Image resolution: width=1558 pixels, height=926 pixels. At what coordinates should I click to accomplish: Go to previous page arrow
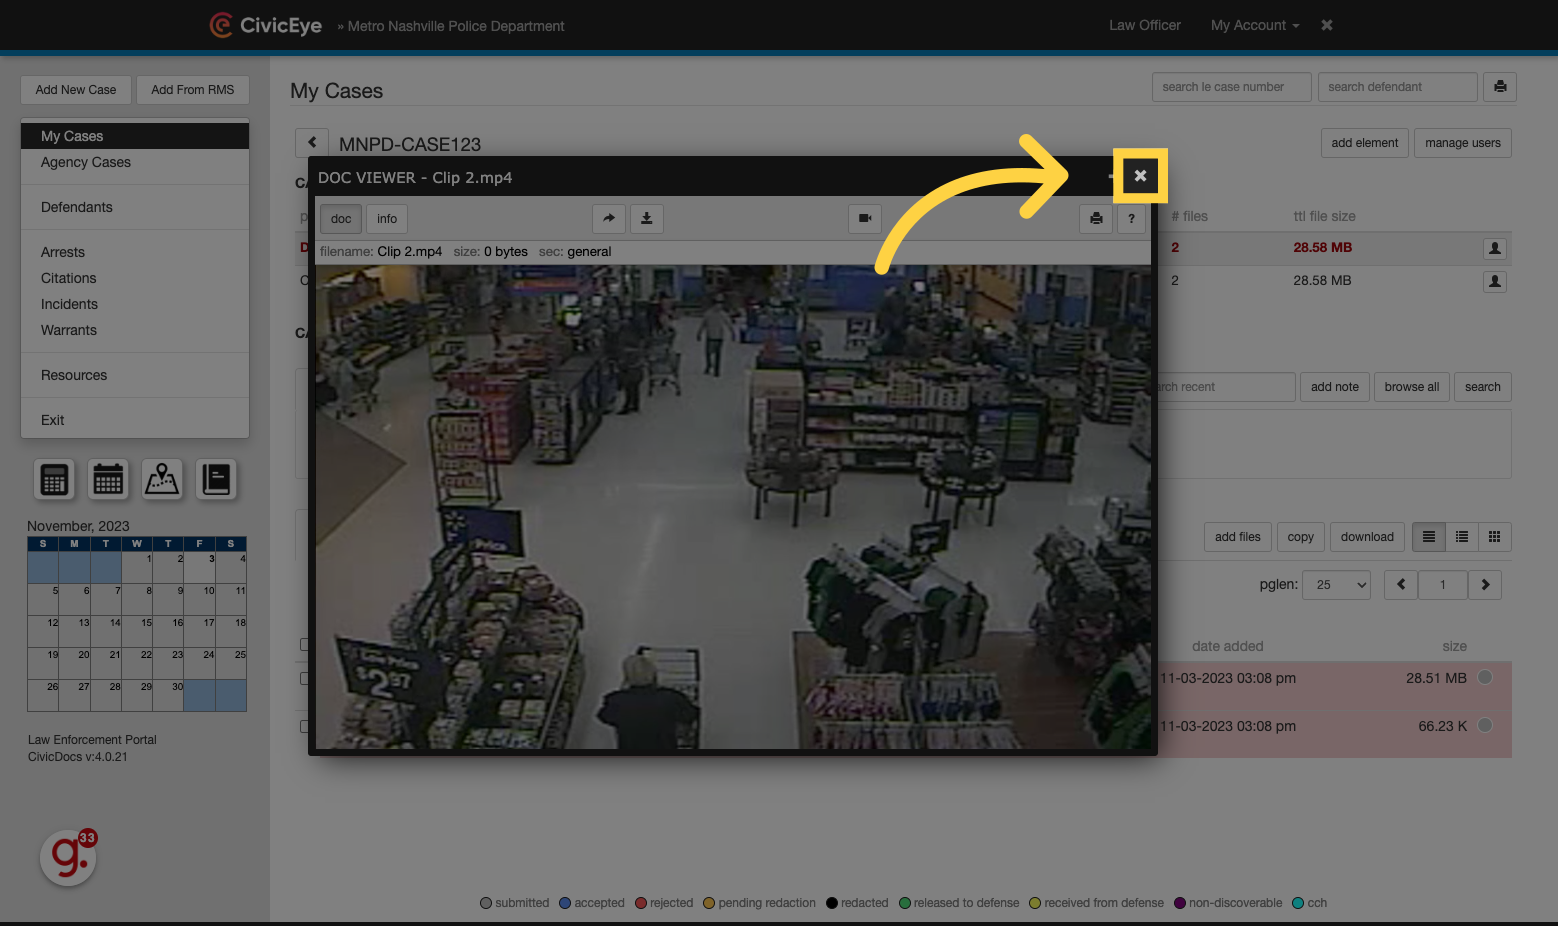pyautogui.click(x=1401, y=585)
